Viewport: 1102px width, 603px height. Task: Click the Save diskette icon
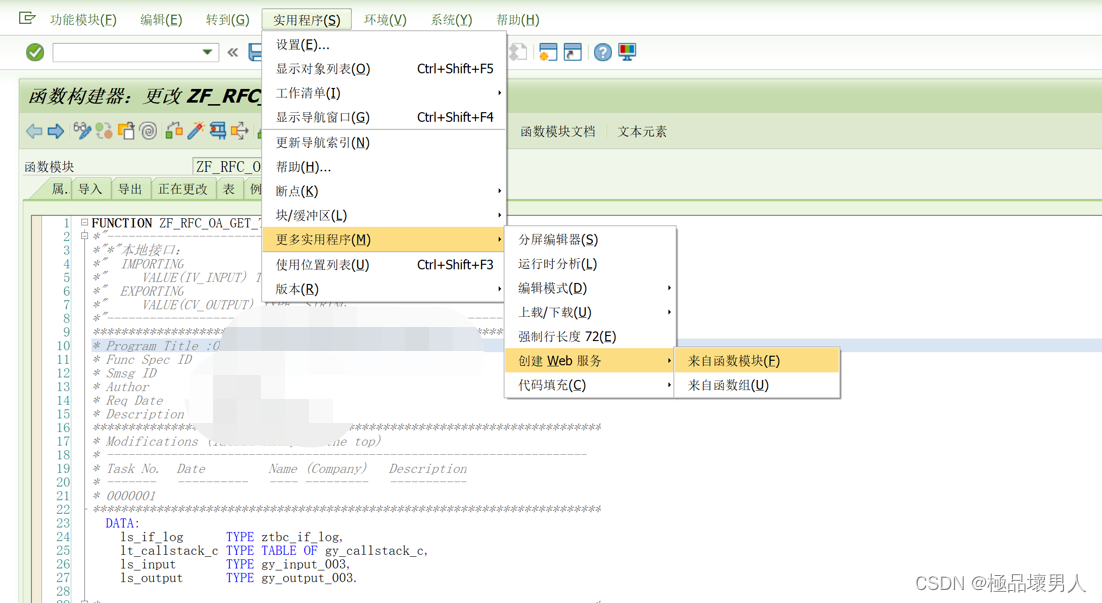pos(257,54)
